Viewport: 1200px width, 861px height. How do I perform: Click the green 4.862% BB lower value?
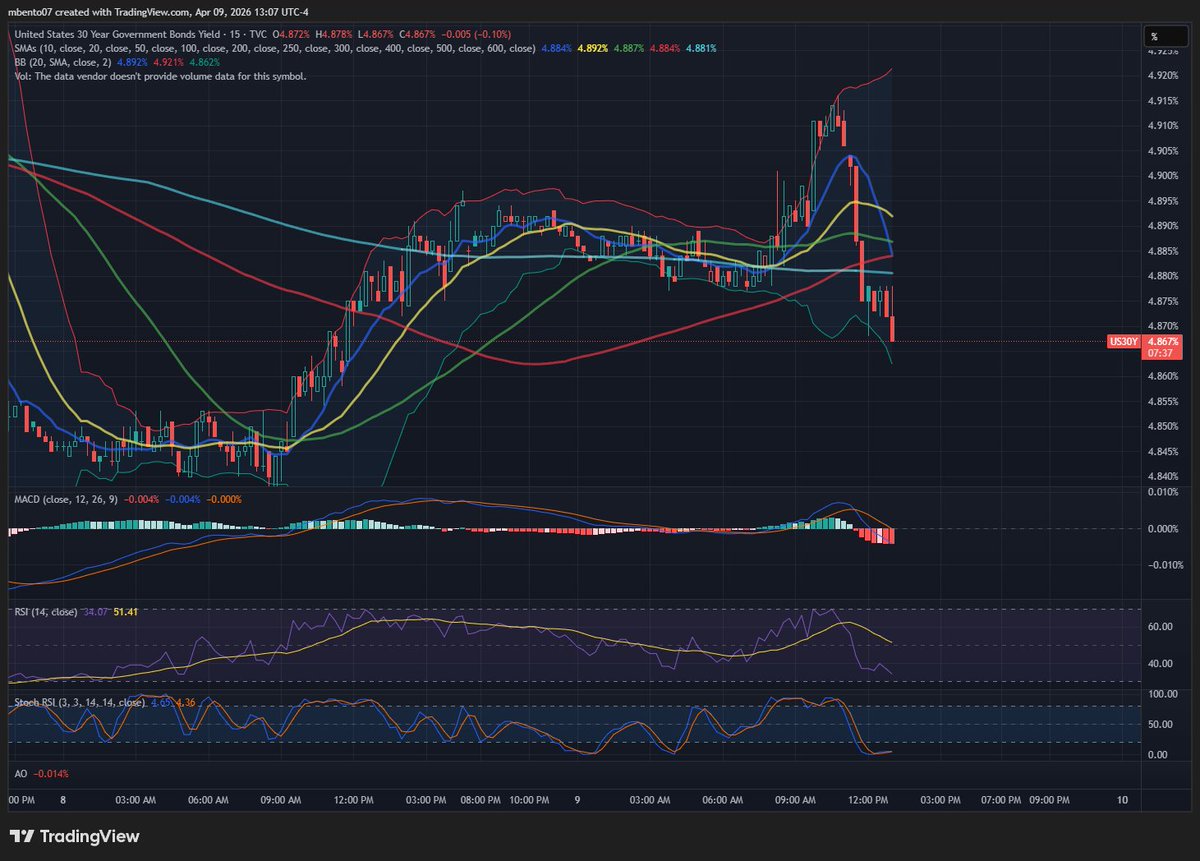[x=205, y=61]
